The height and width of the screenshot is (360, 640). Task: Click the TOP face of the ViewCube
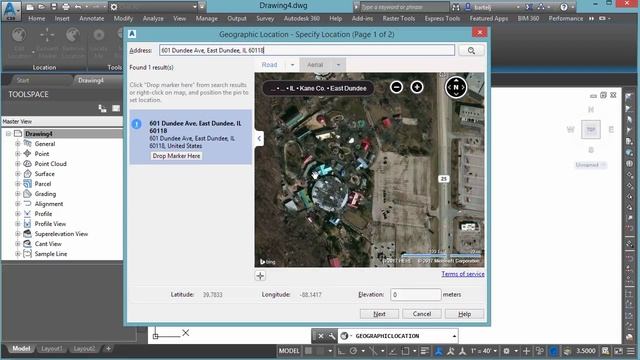click(591, 130)
